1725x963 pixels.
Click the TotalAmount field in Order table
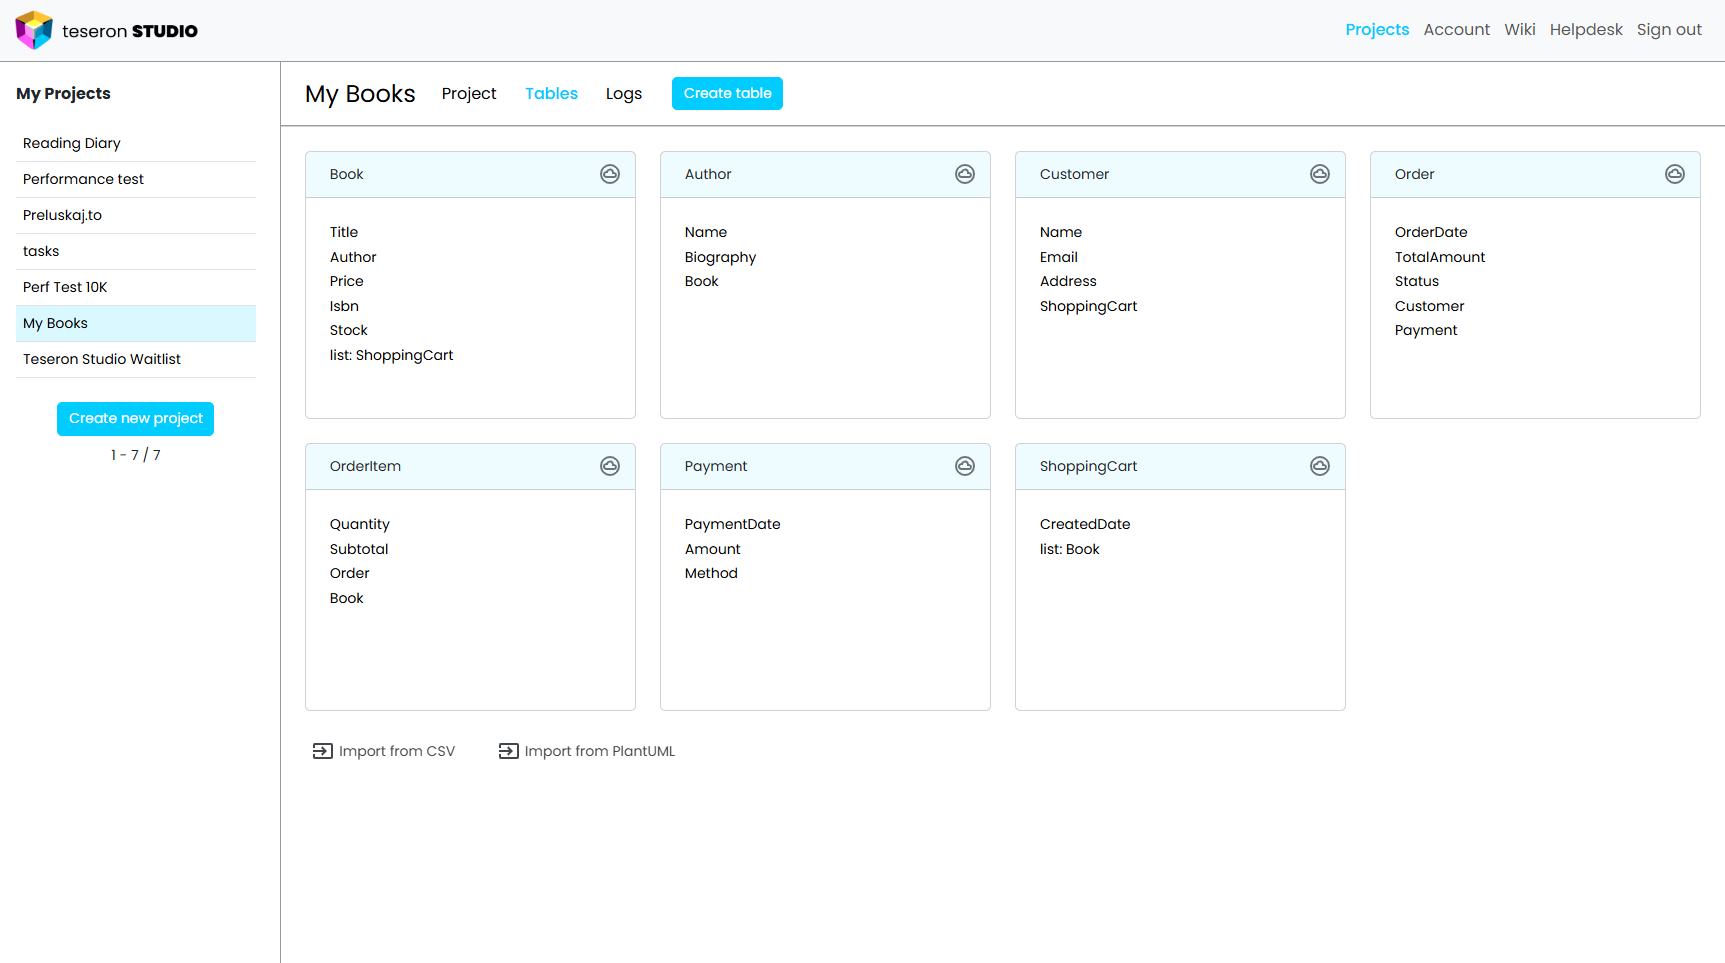pyautogui.click(x=1440, y=257)
